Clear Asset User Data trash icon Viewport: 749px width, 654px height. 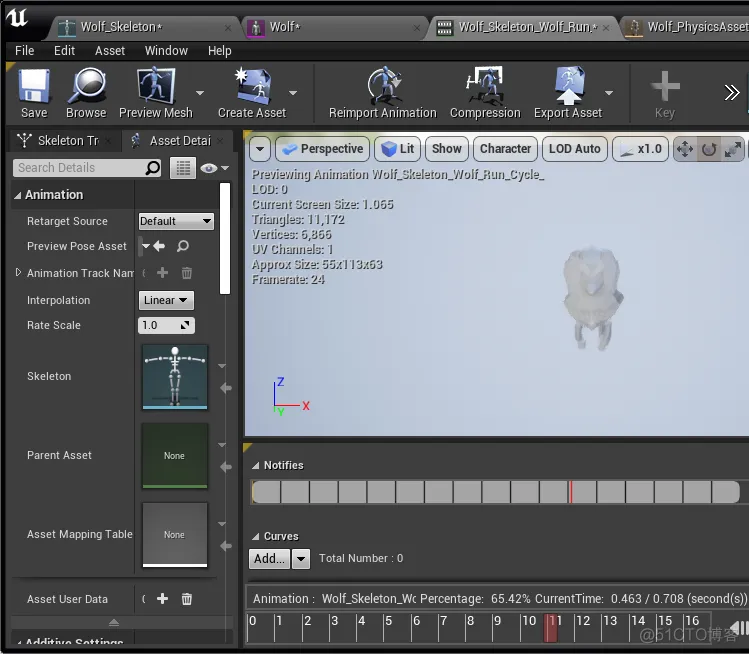pyautogui.click(x=187, y=599)
